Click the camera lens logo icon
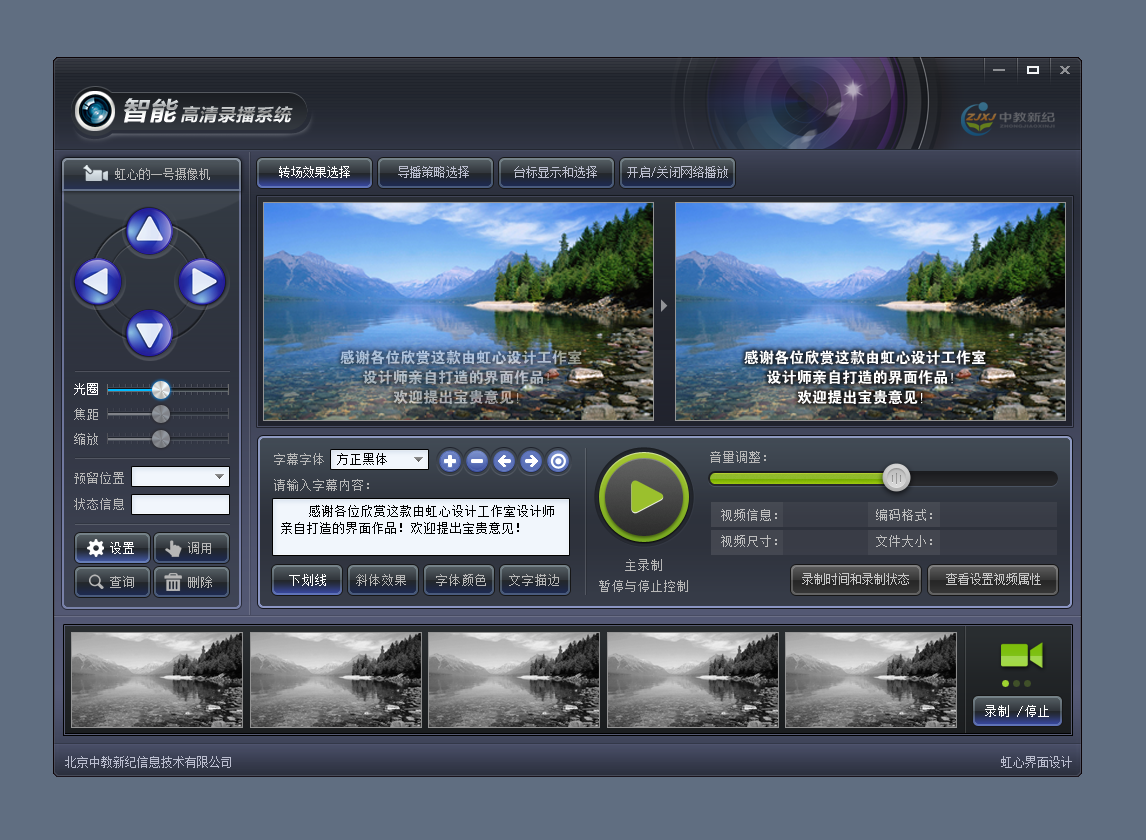This screenshot has width=1146, height=840. 95,111
